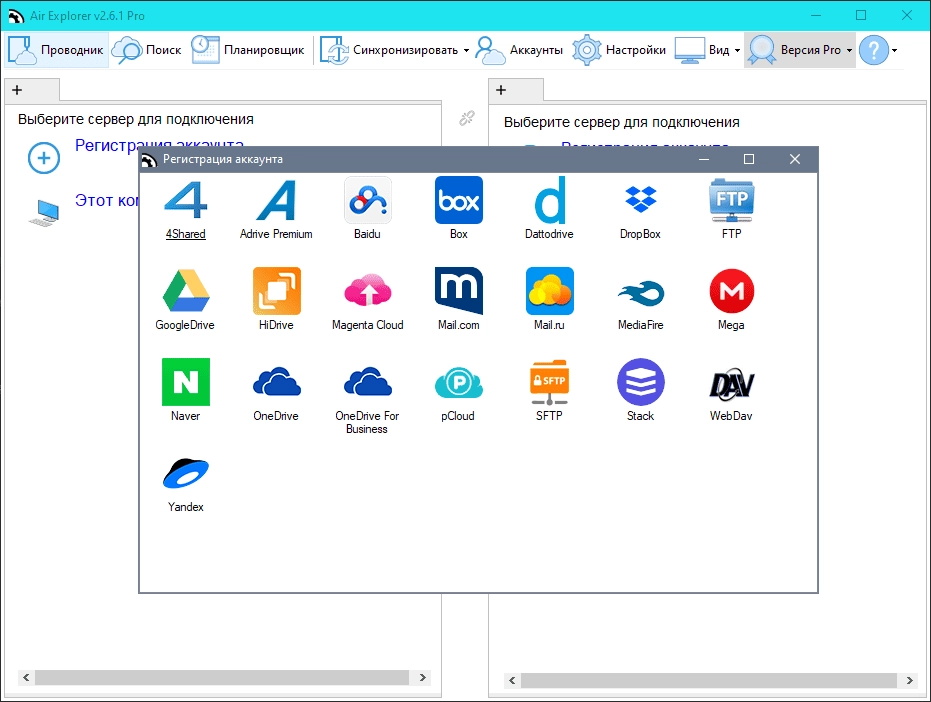Select the 4Shared service icon
This screenshot has height=702, width=931.
click(185, 201)
